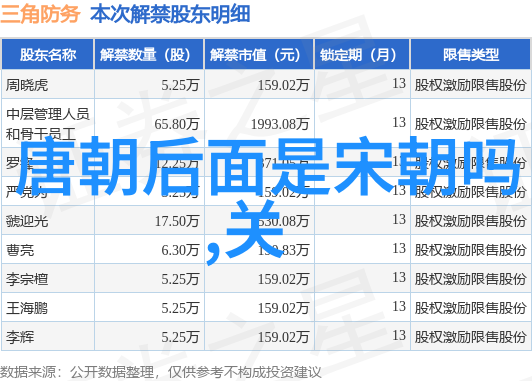Click the 6.30万 quantity cell

(180, 250)
